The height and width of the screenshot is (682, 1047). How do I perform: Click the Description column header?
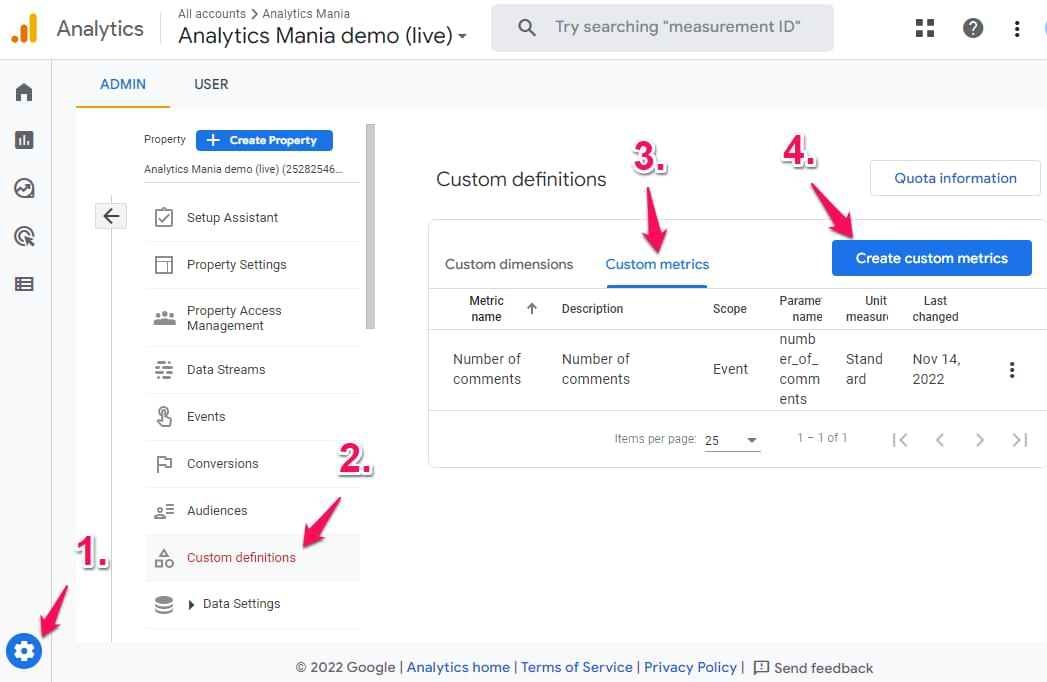(x=592, y=309)
